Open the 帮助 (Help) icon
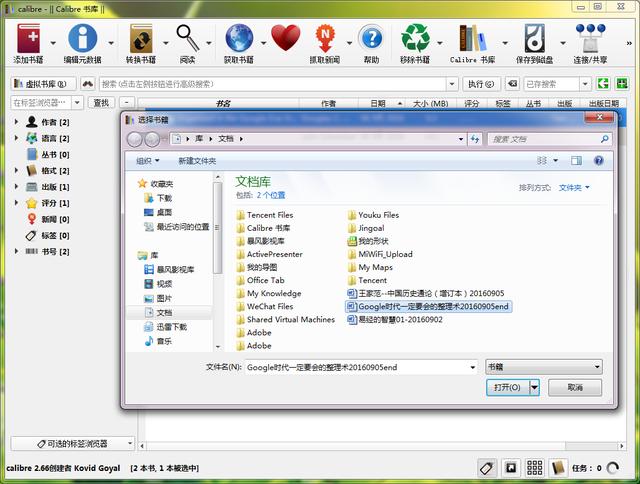 (371, 38)
